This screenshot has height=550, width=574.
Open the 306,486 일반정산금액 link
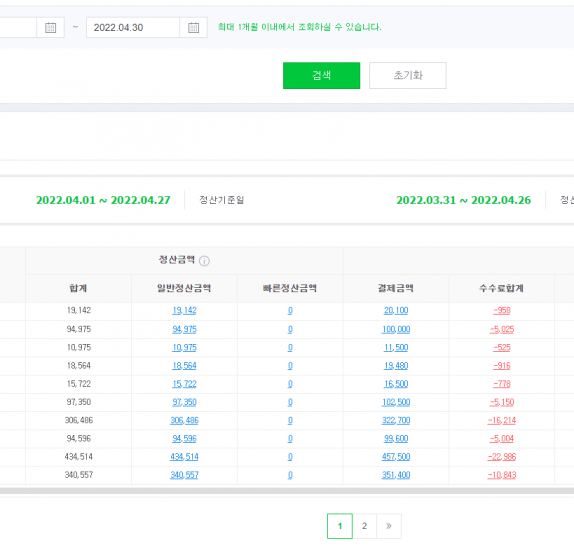pyautogui.click(x=184, y=420)
